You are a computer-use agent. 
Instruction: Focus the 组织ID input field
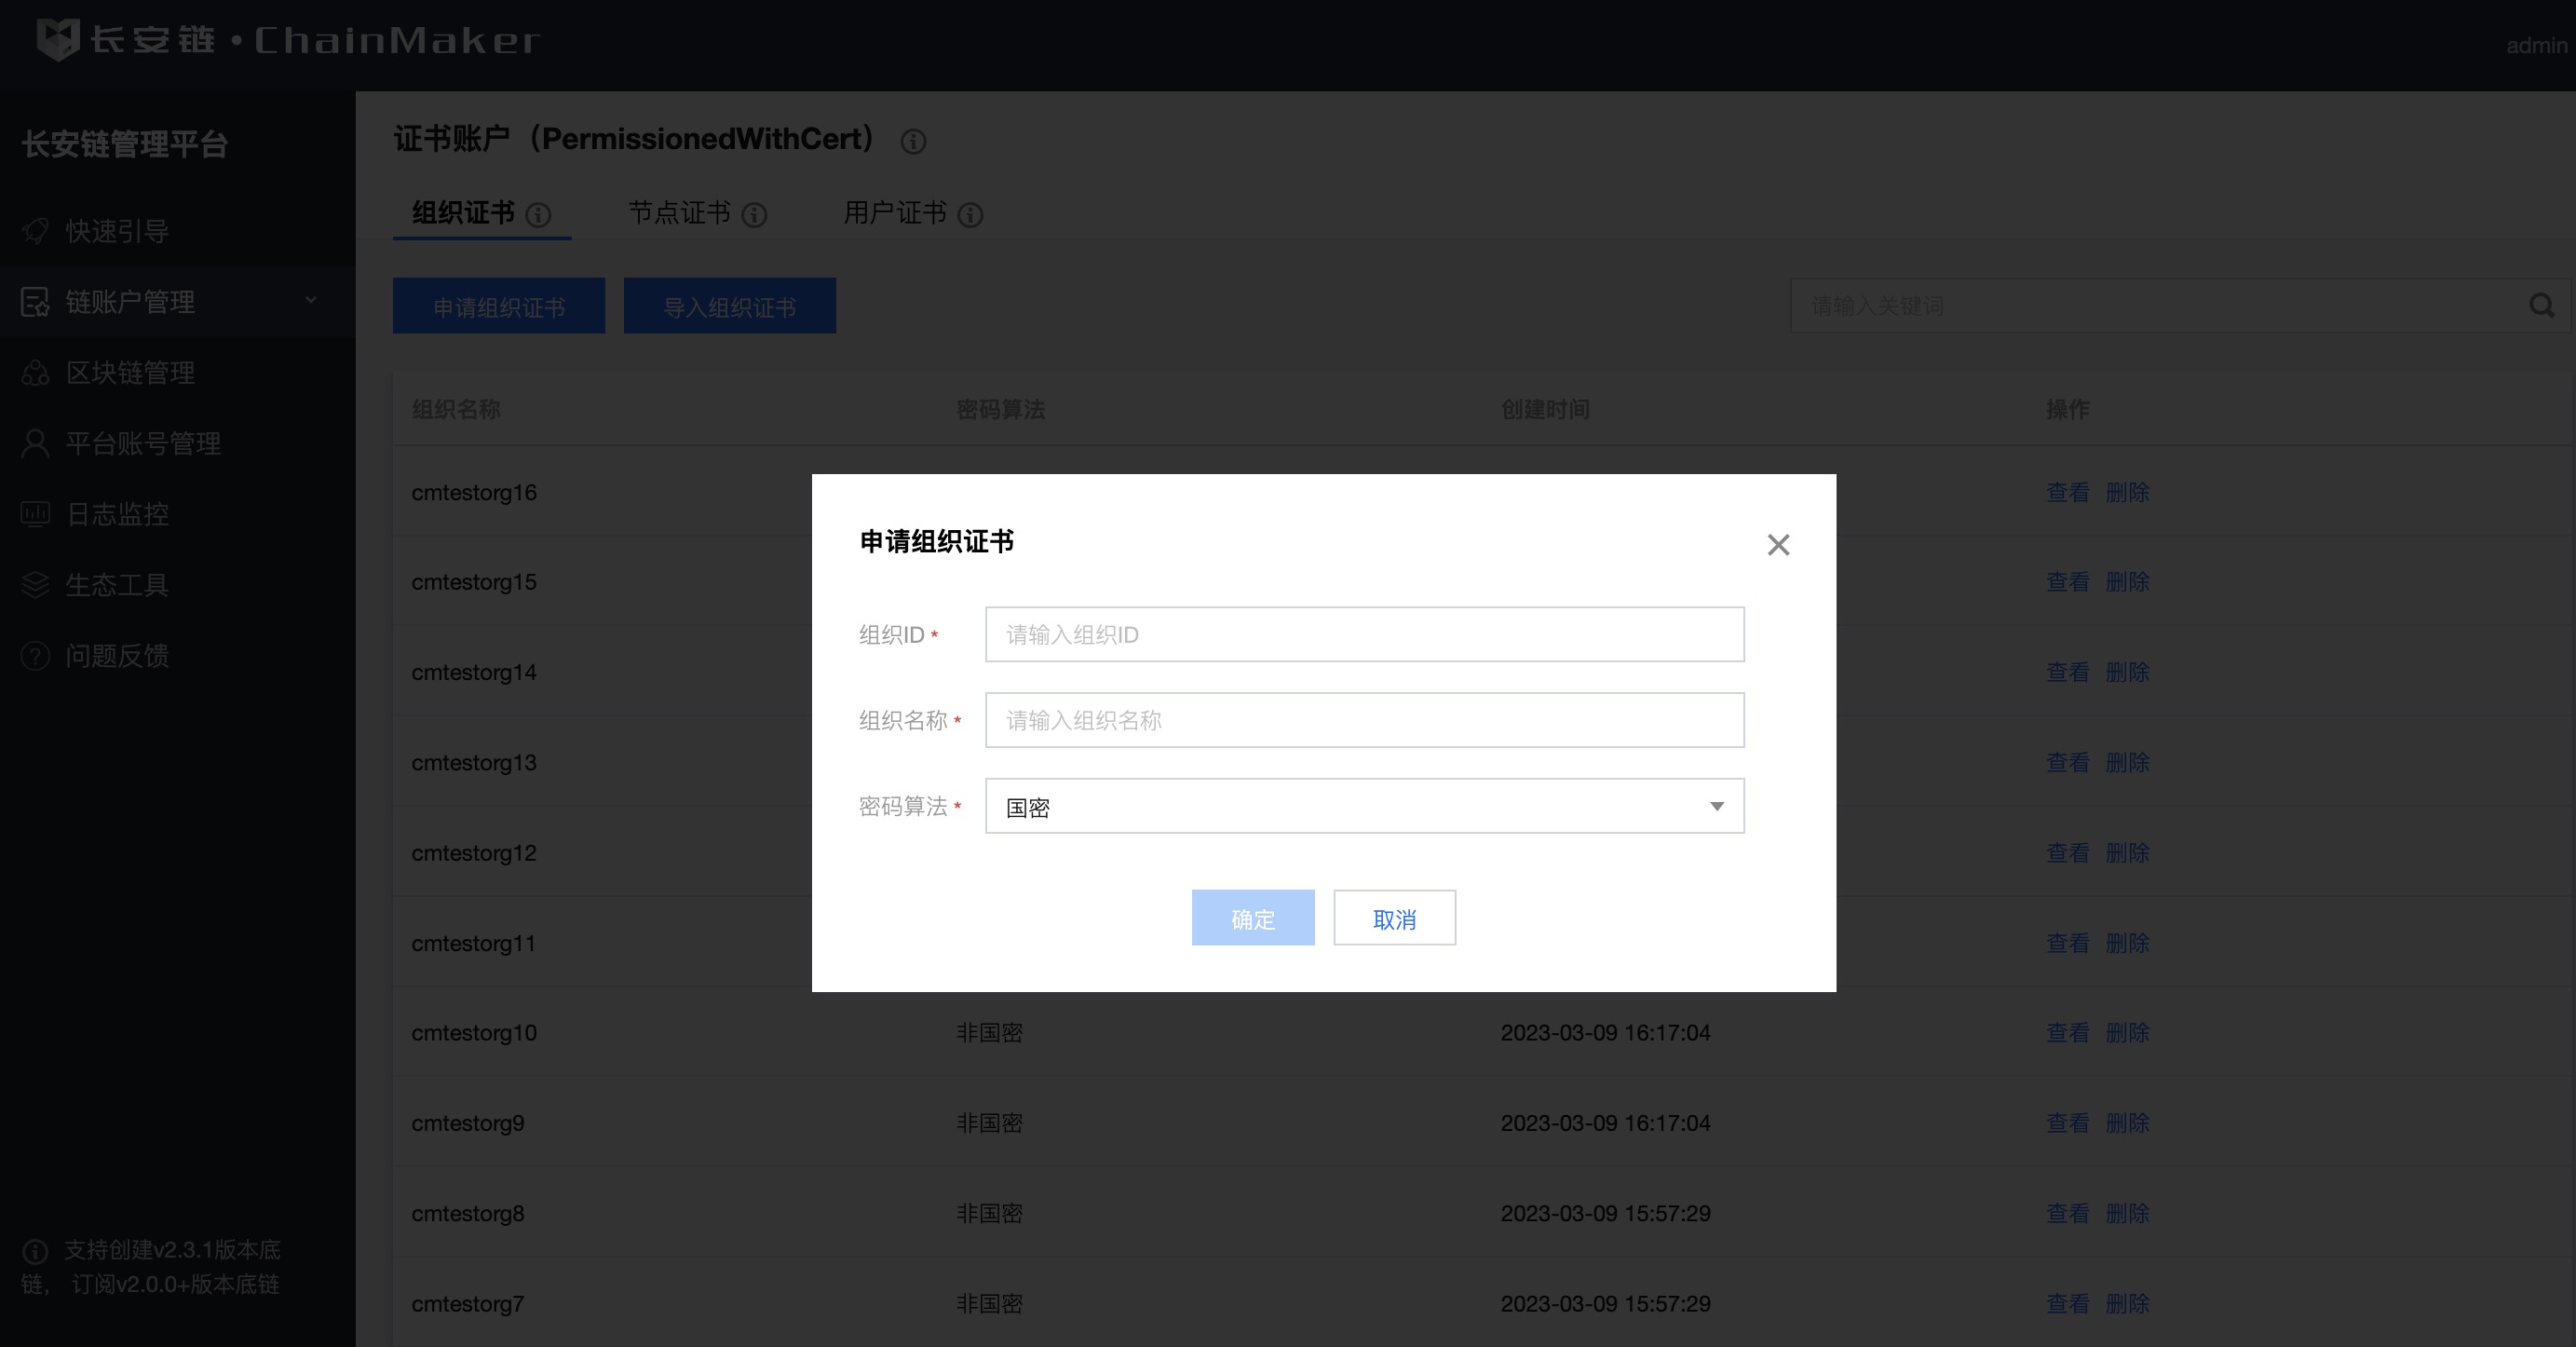[x=1363, y=634]
